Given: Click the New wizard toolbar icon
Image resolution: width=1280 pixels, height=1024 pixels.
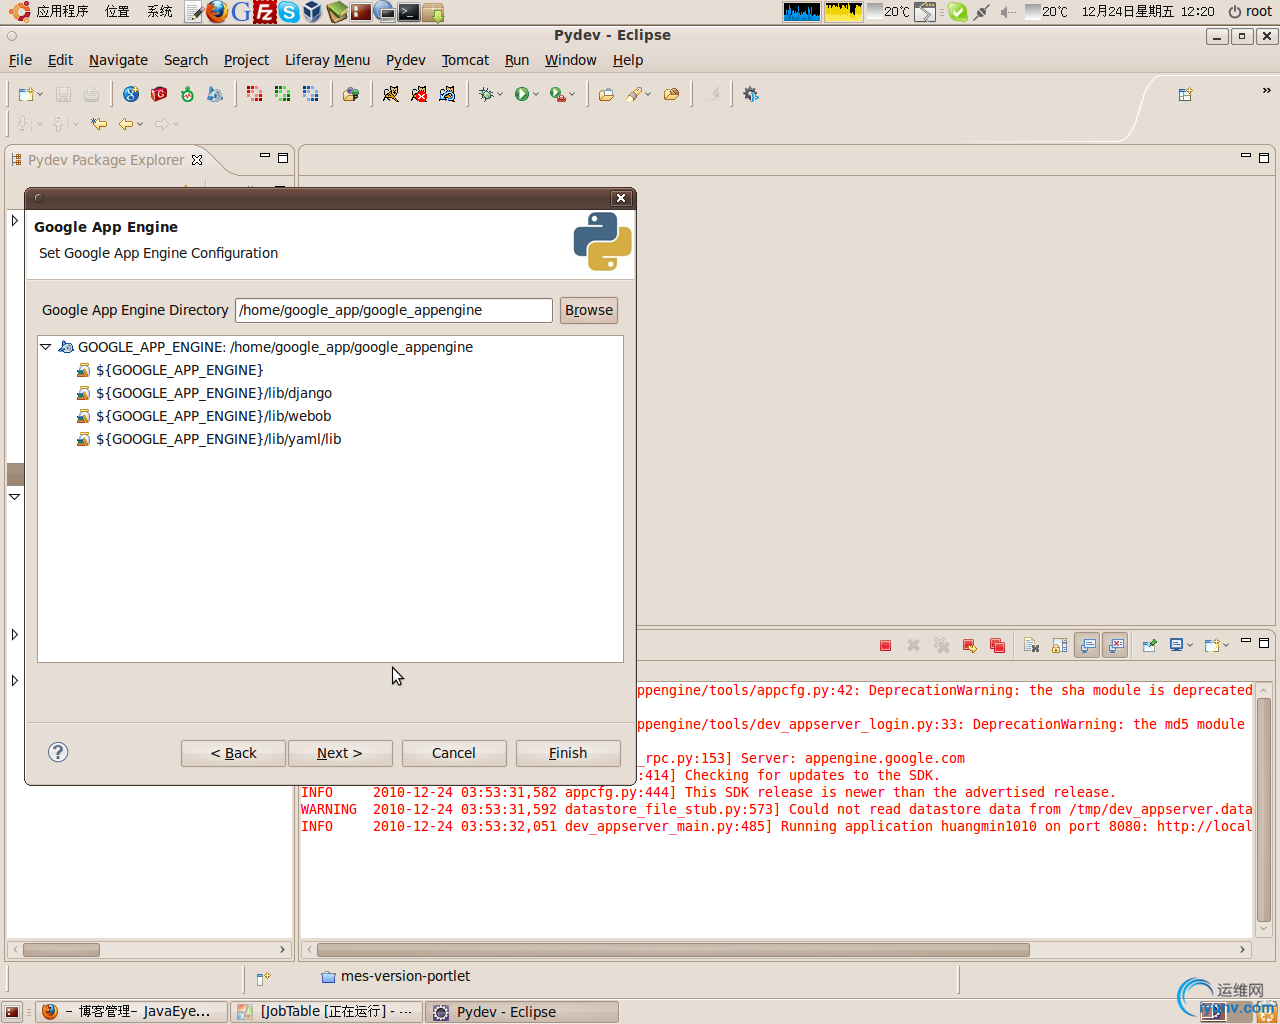Looking at the screenshot, I should click(x=25, y=94).
